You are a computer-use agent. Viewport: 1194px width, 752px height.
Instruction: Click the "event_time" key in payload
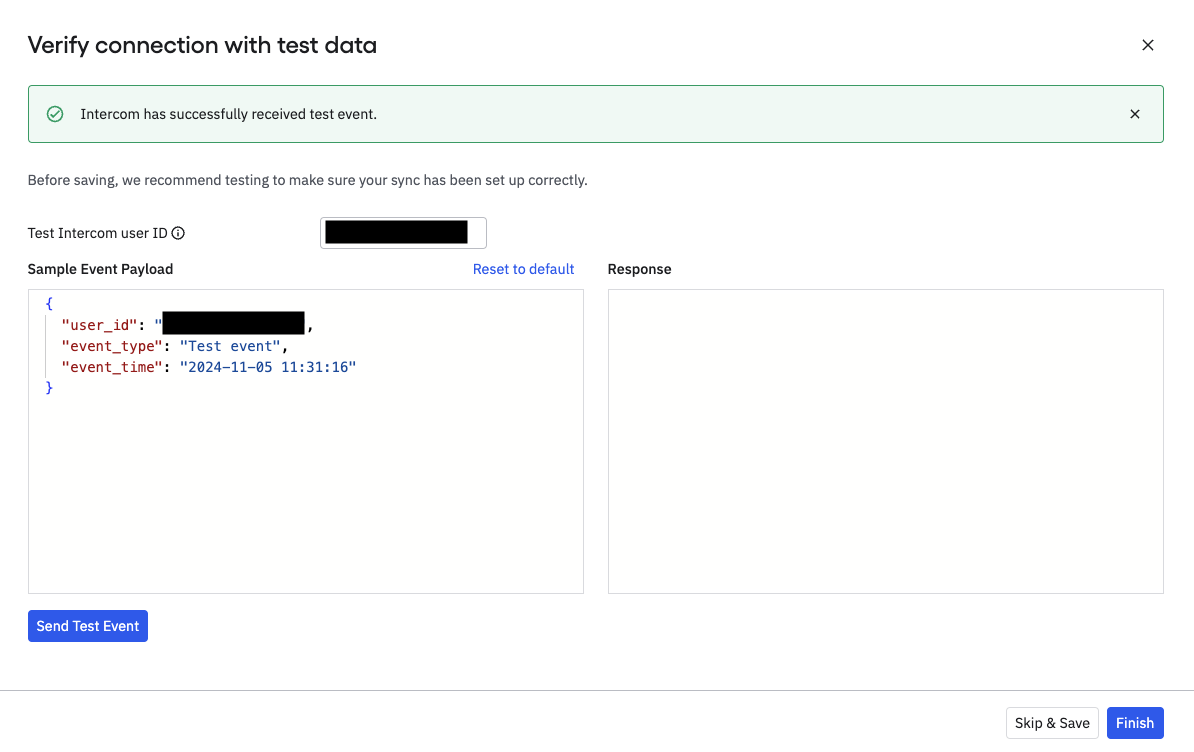click(112, 367)
